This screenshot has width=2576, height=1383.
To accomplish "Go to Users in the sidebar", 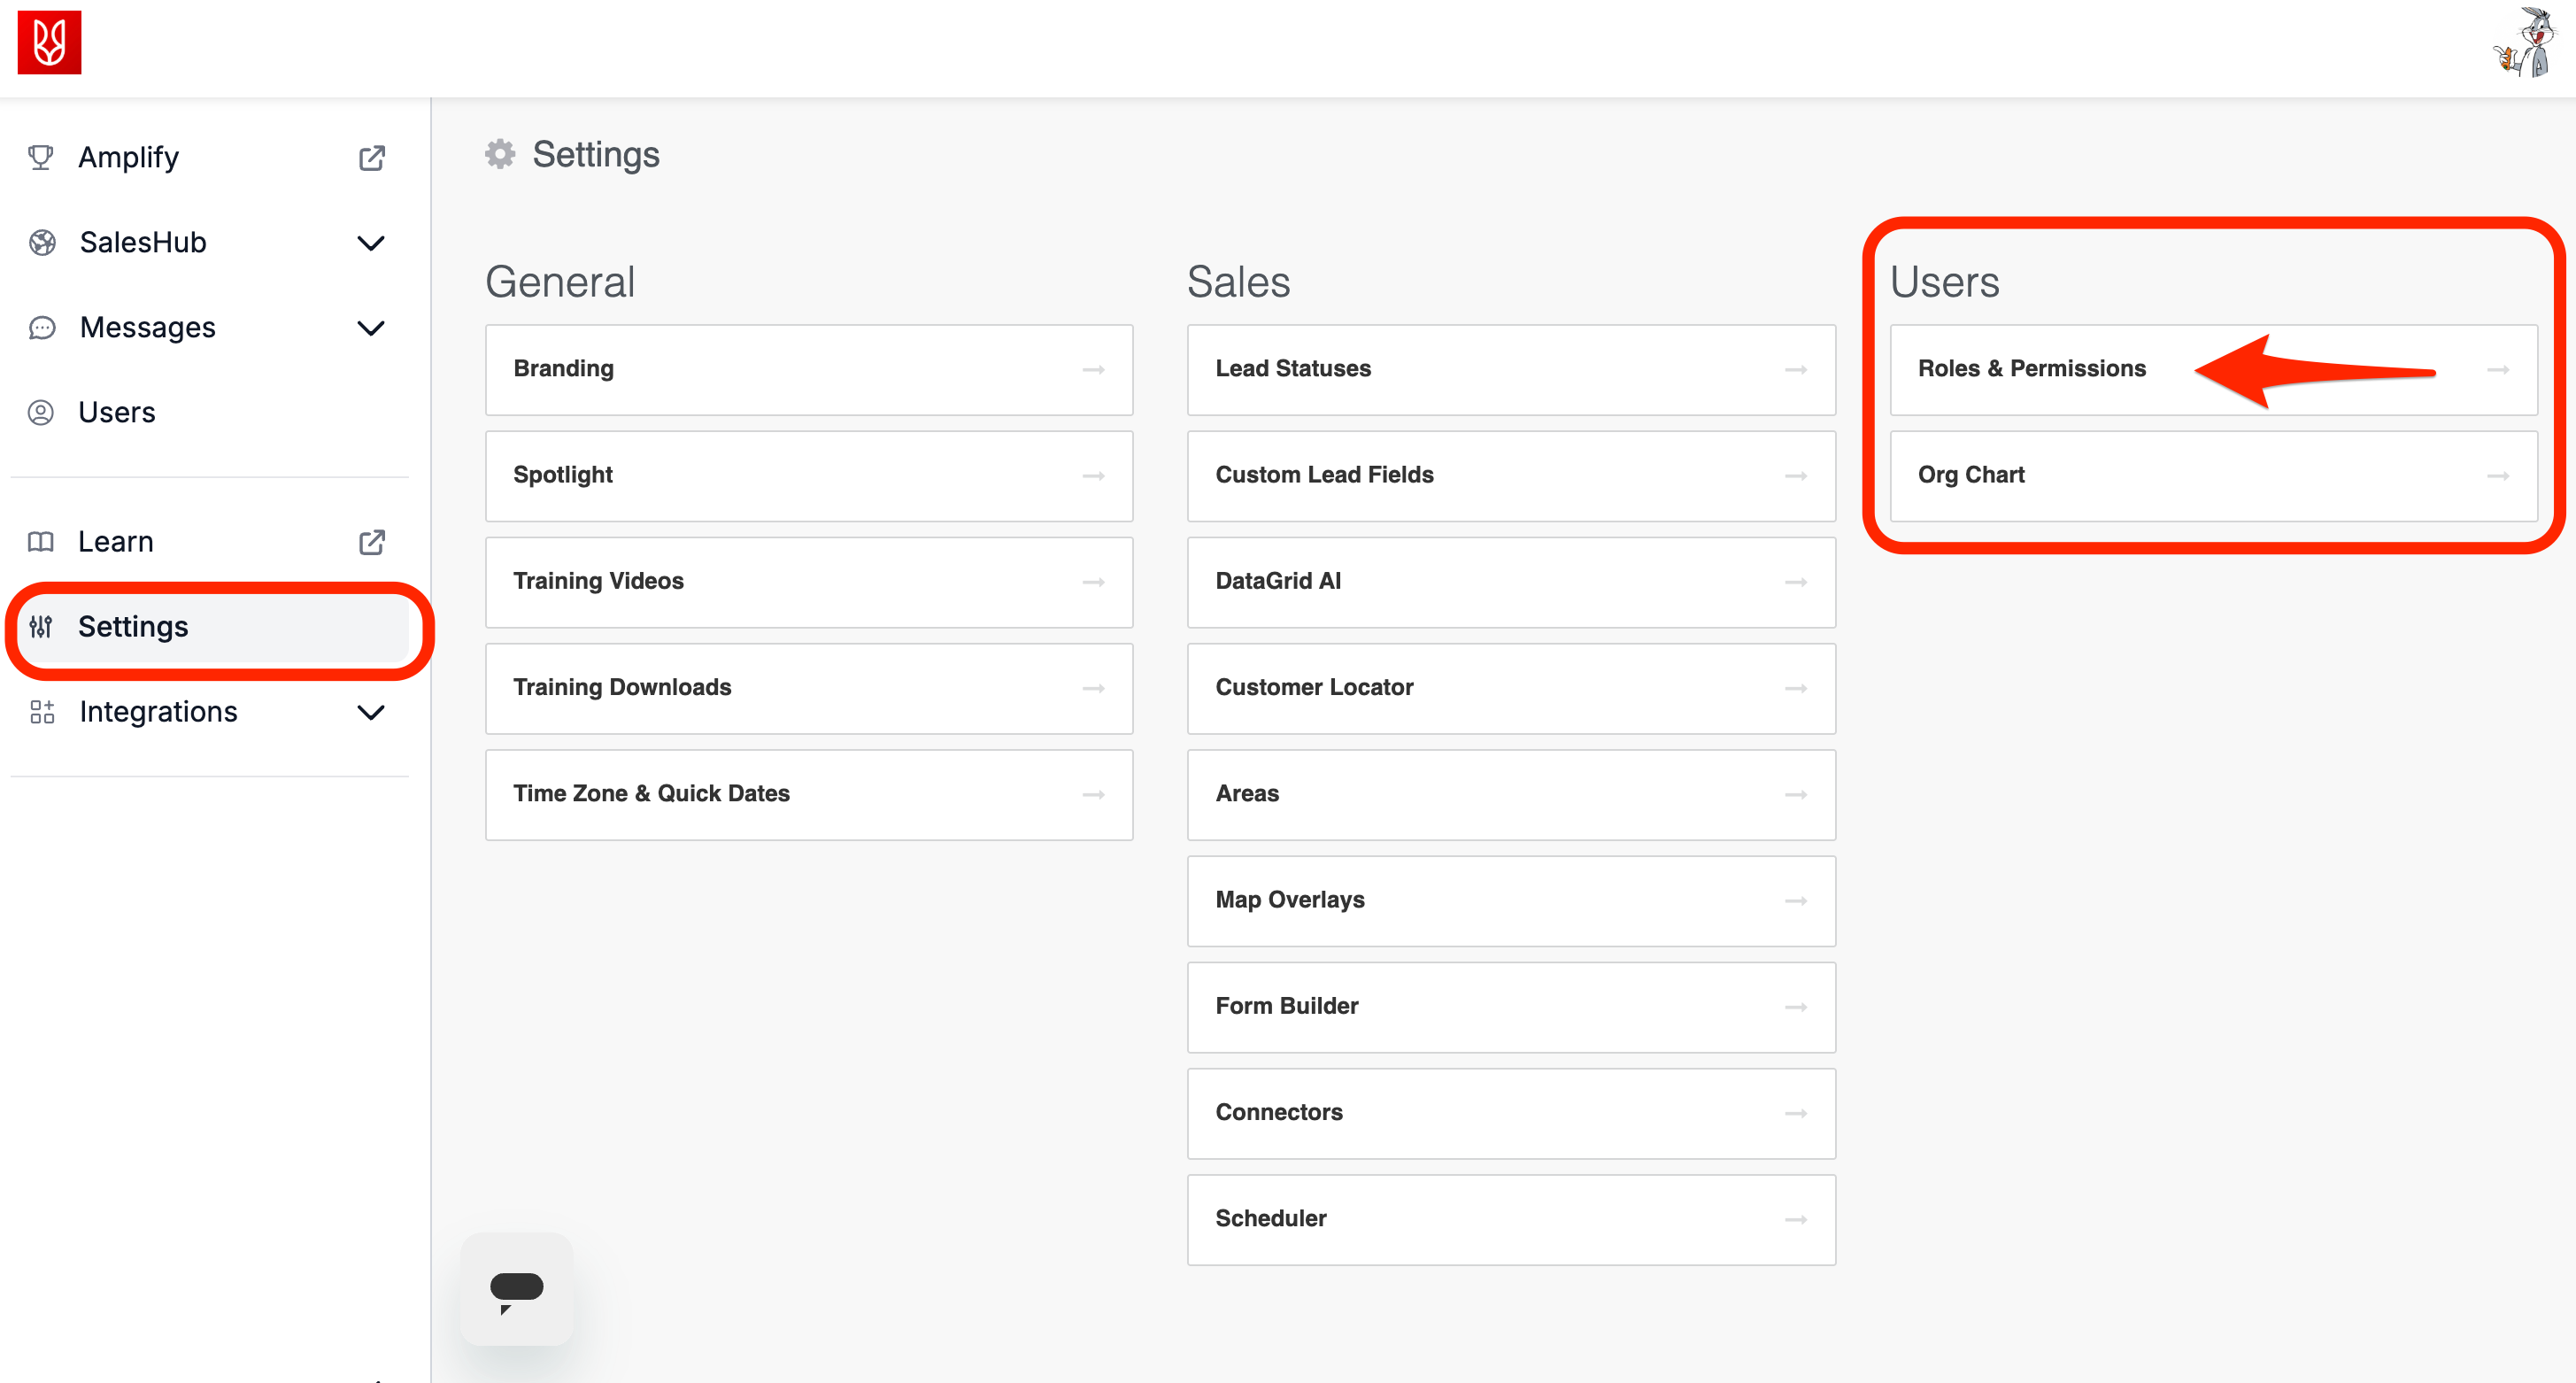I will pos(117,412).
